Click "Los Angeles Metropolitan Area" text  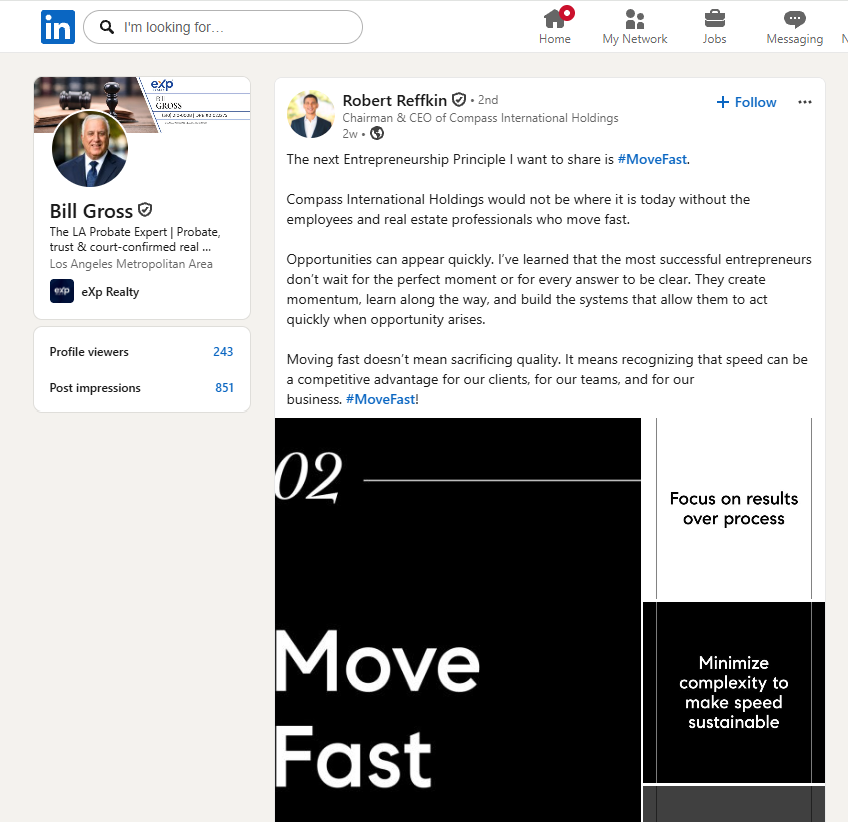[131, 264]
